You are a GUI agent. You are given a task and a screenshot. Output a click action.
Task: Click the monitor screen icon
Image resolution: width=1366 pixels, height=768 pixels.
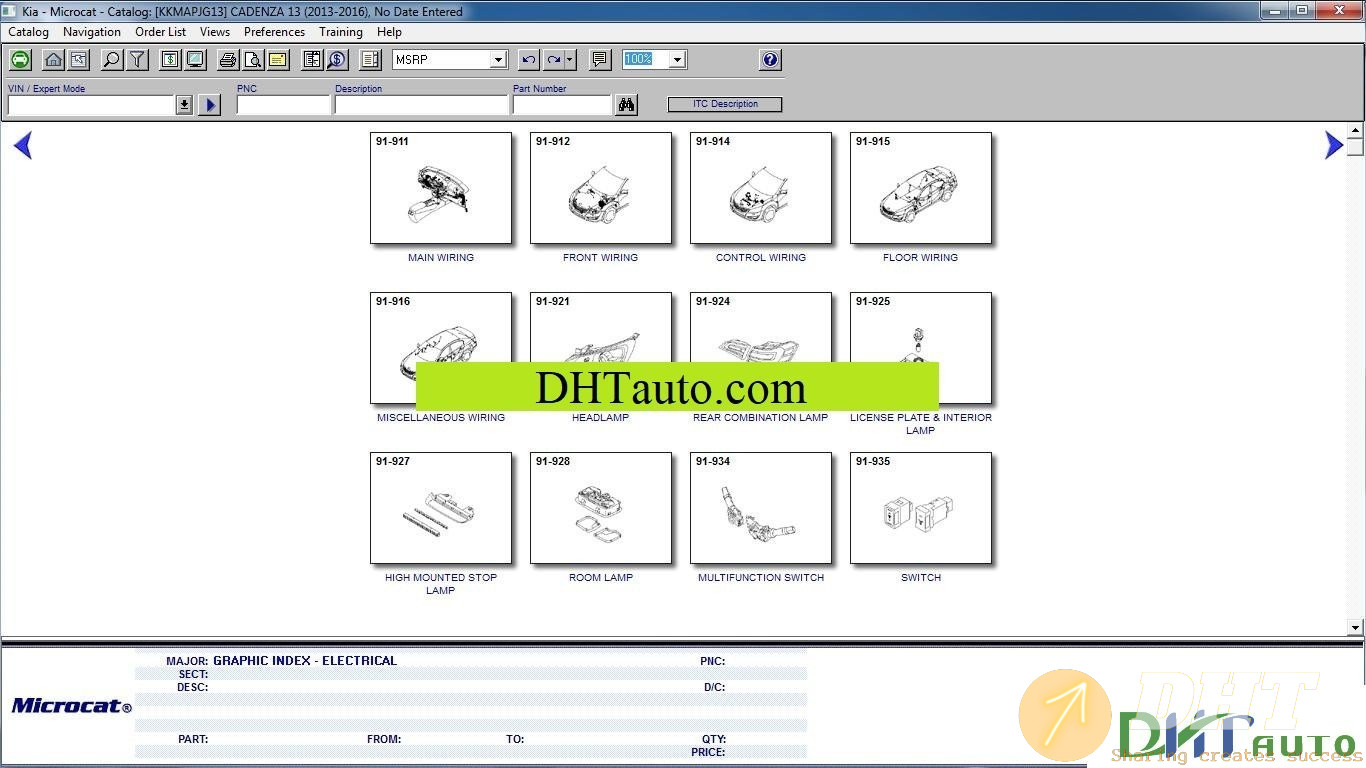(195, 60)
